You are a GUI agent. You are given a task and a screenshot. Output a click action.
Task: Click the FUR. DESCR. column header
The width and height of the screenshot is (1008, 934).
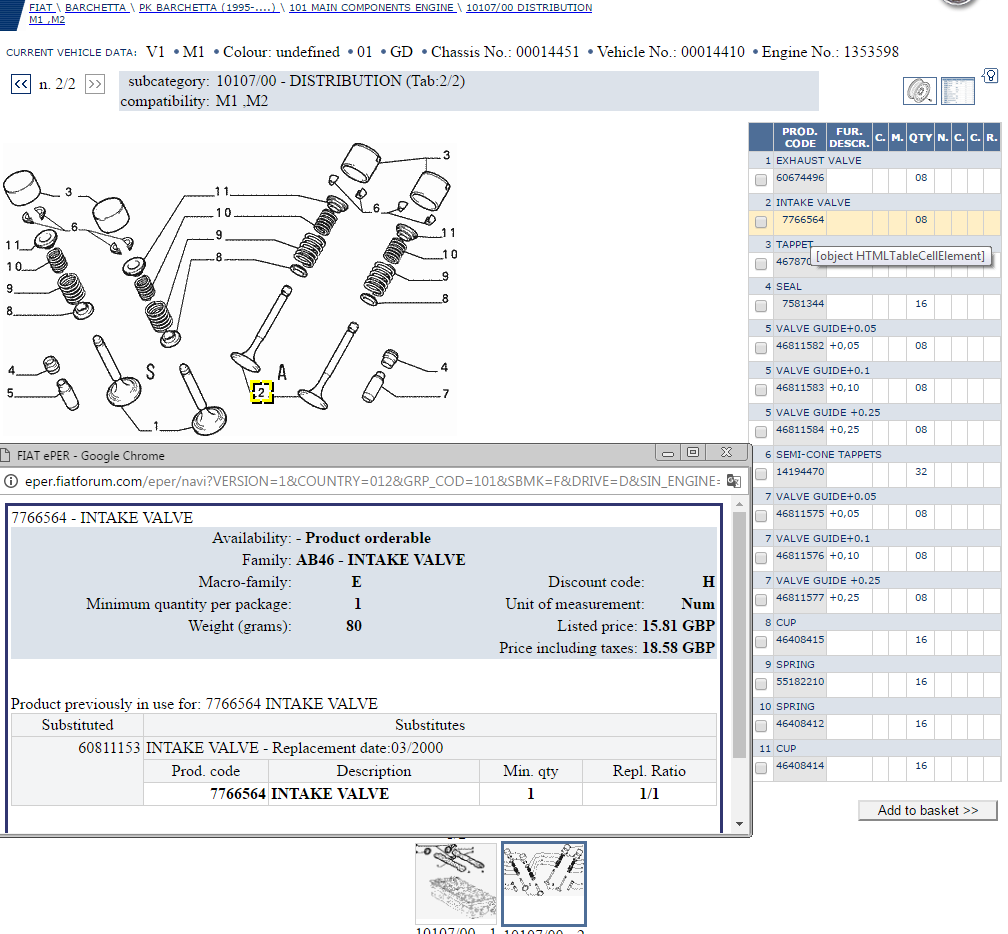pos(849,138)
